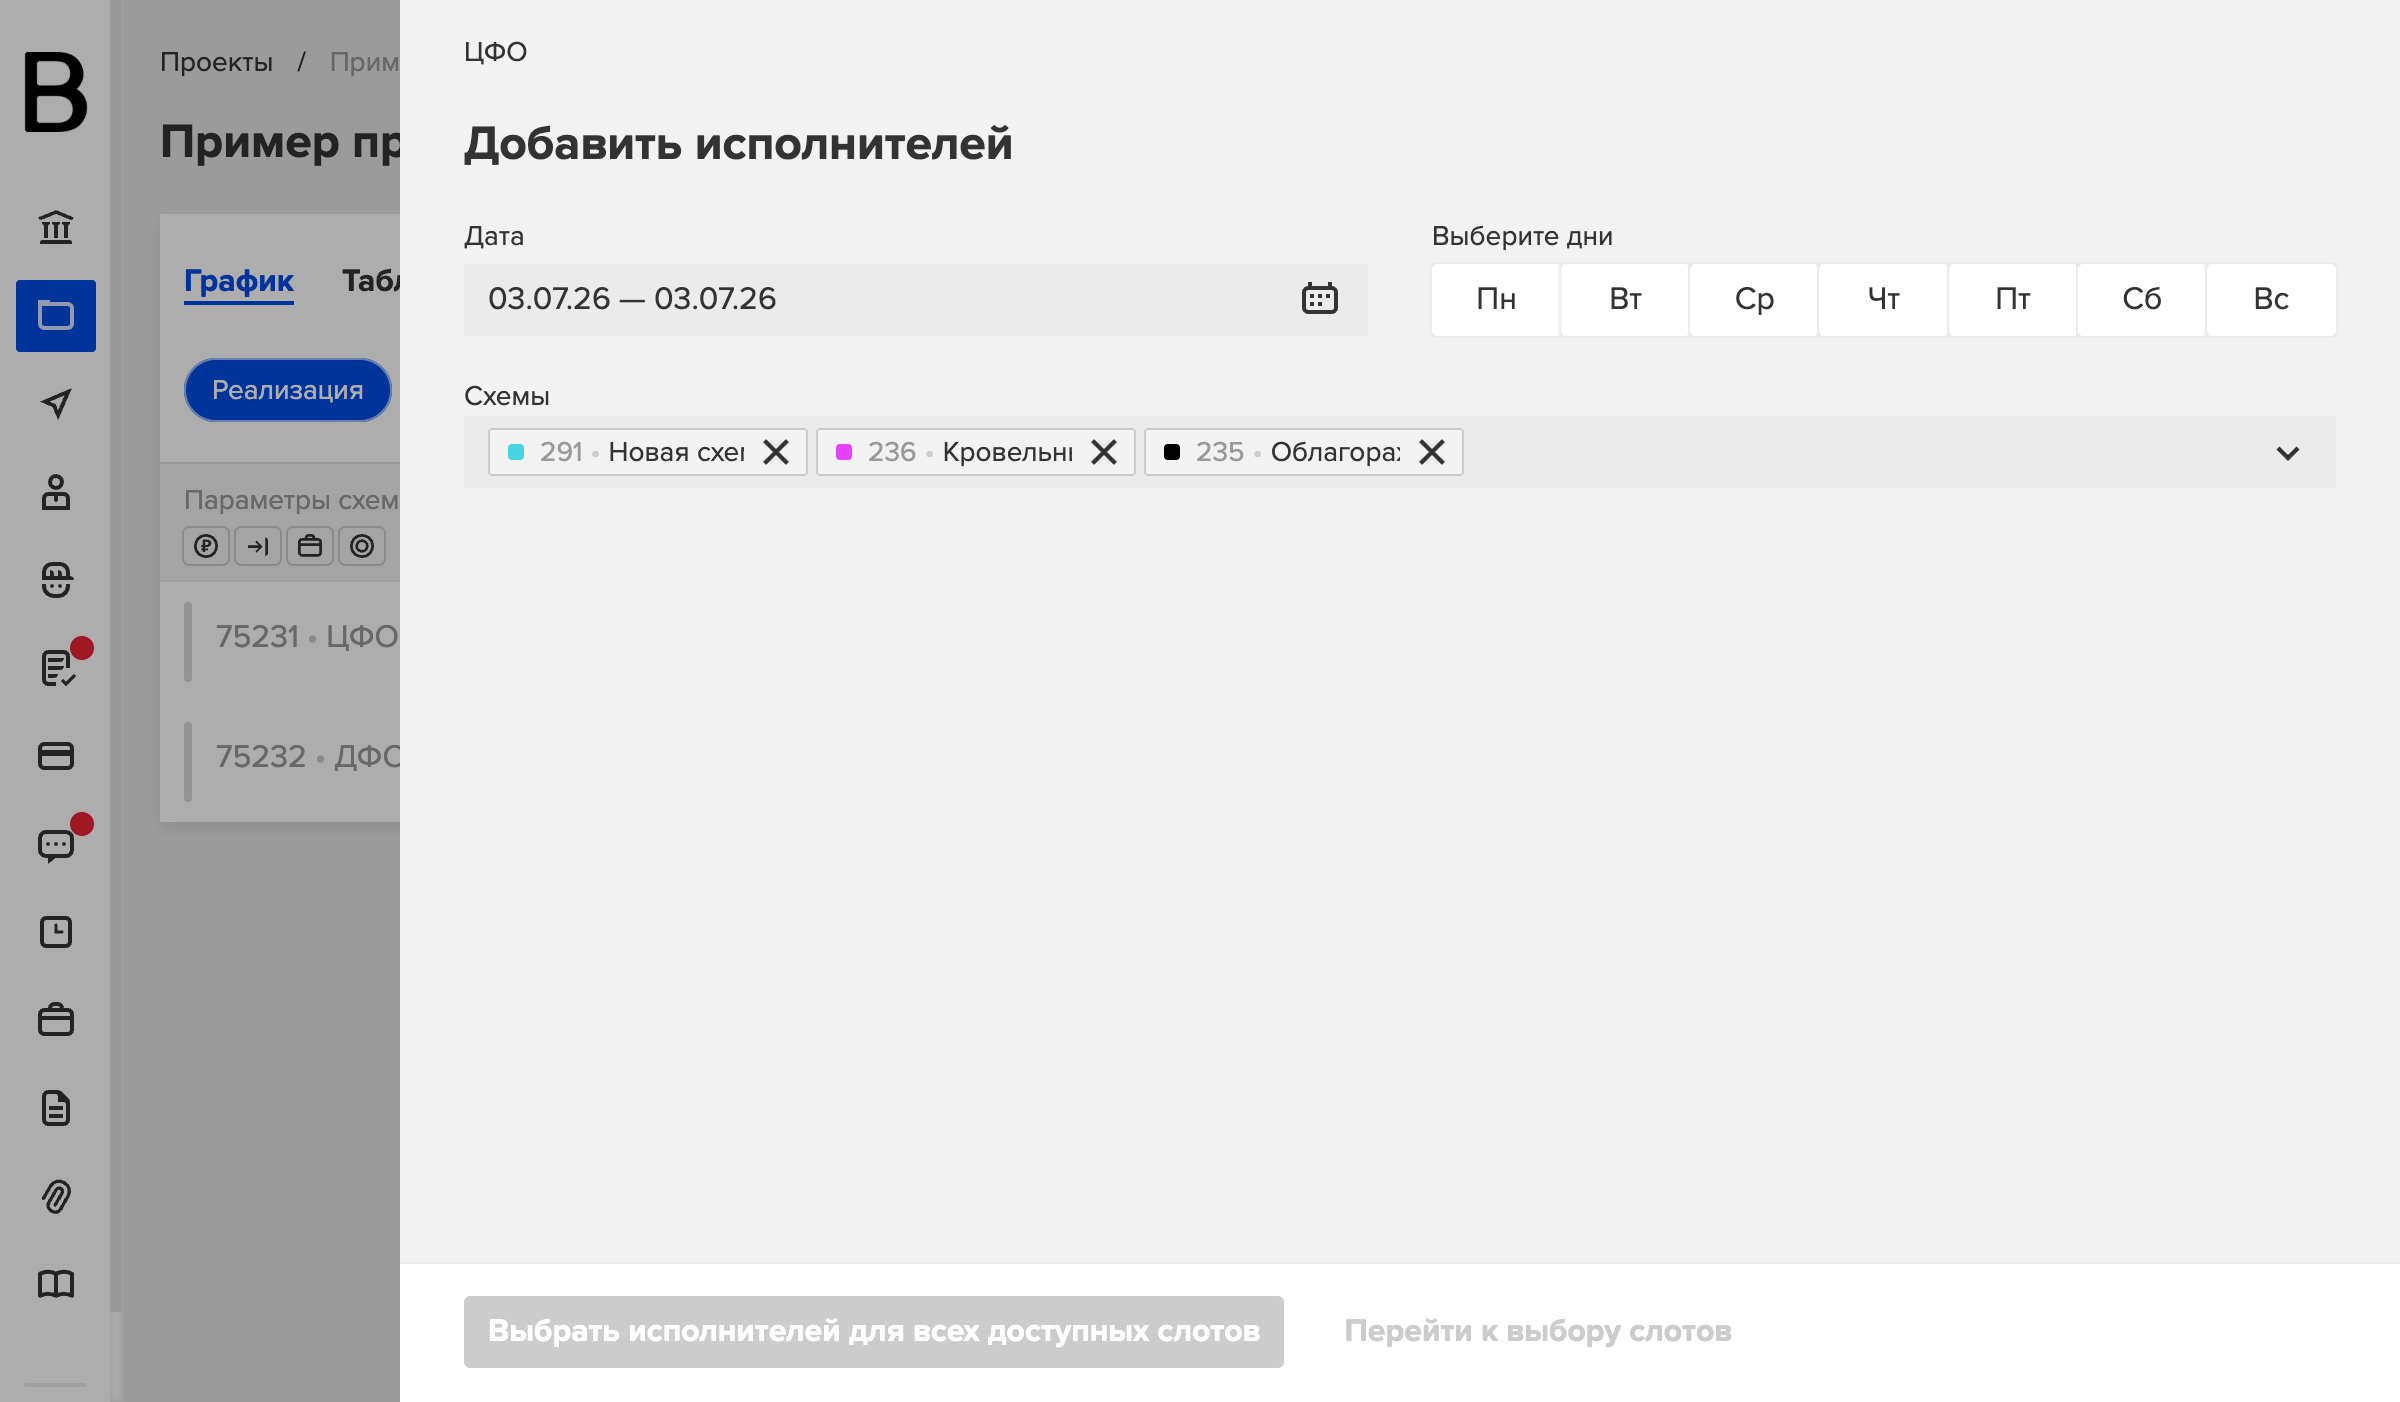The image size is (2400, 1402).
Task: Click the date range input field
Action: click(x=916, y=300)
